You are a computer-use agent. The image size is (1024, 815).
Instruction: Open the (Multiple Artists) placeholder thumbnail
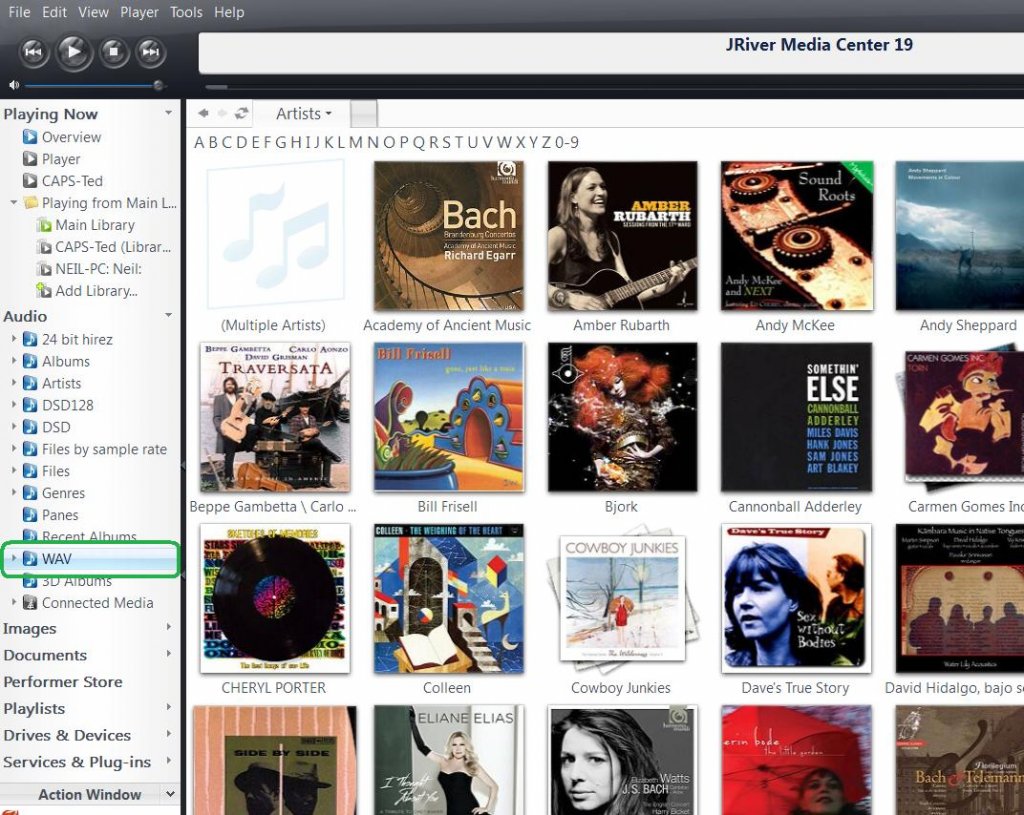click(274, 235)
